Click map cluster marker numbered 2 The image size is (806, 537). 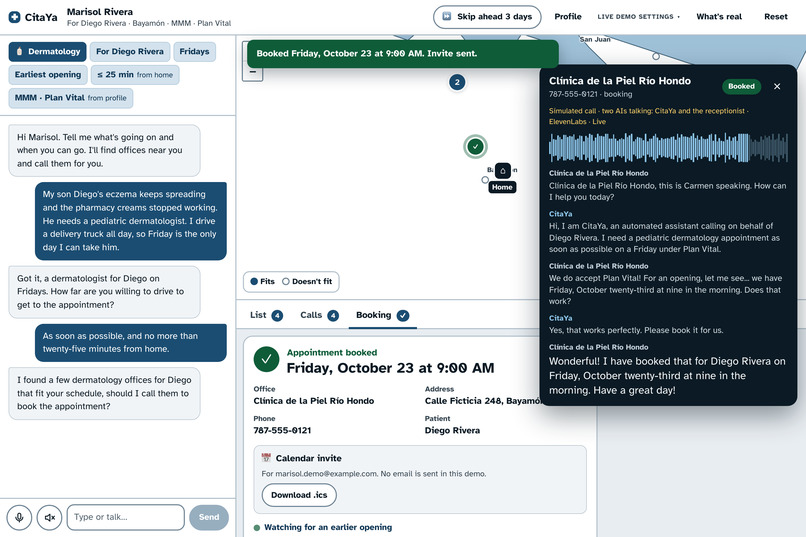point(457,82)
